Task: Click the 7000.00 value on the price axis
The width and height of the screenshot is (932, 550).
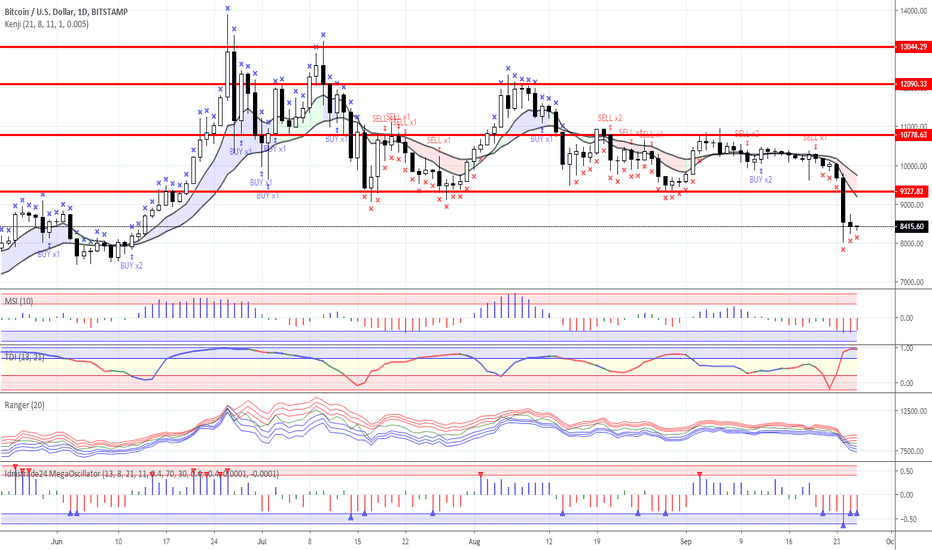Action: (x=912, y=282)
